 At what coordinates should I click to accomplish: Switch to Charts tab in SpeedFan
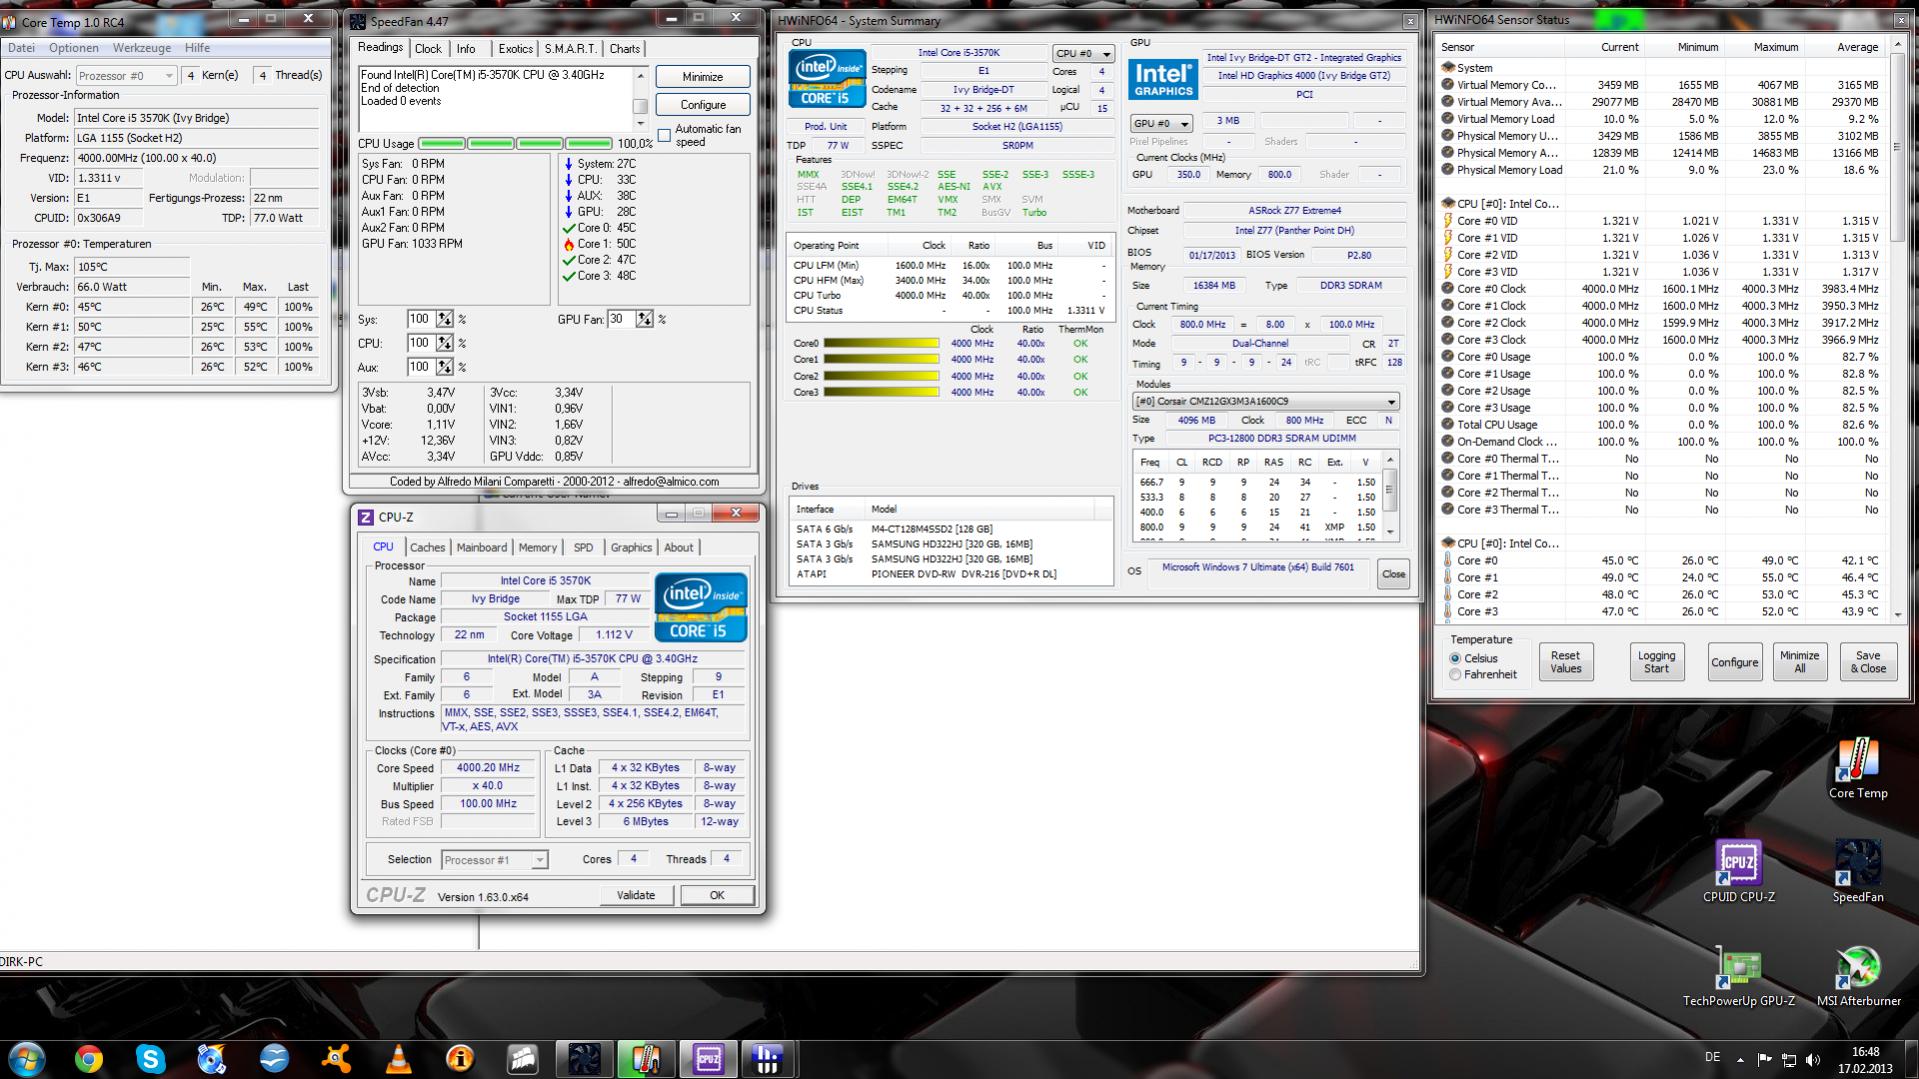625,49
